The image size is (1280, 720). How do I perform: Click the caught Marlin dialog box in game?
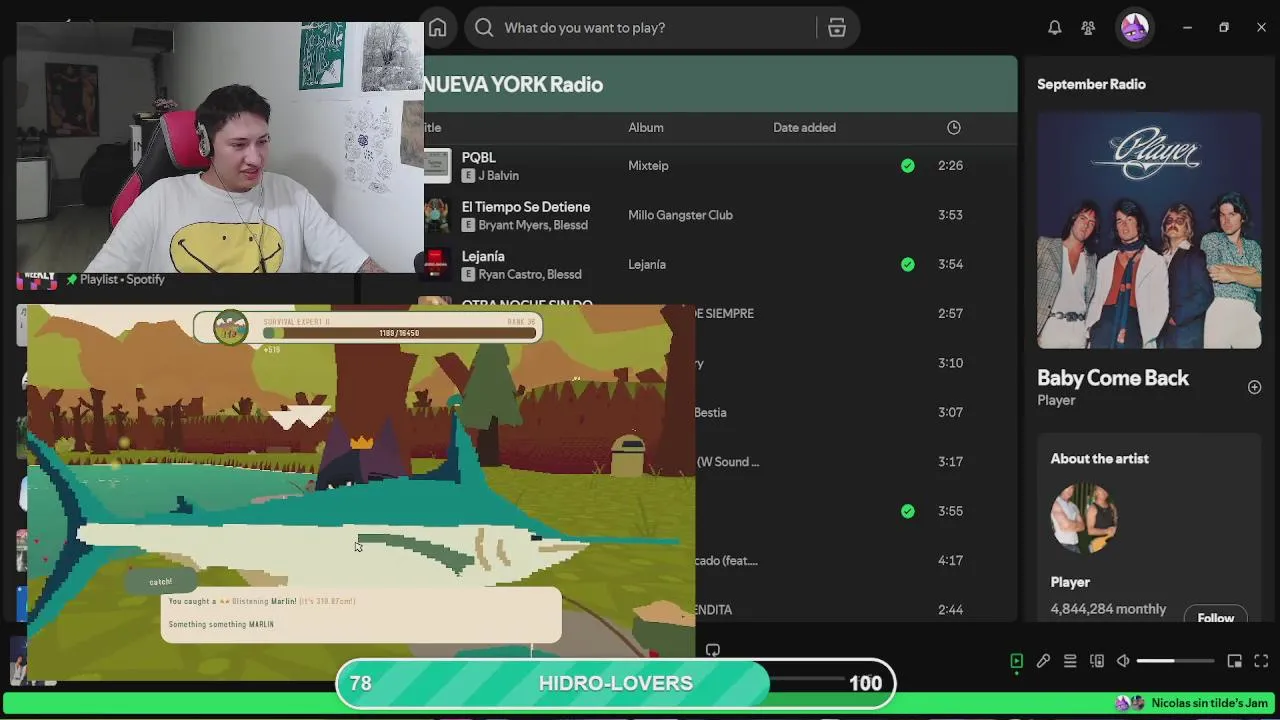click(361, 614)
